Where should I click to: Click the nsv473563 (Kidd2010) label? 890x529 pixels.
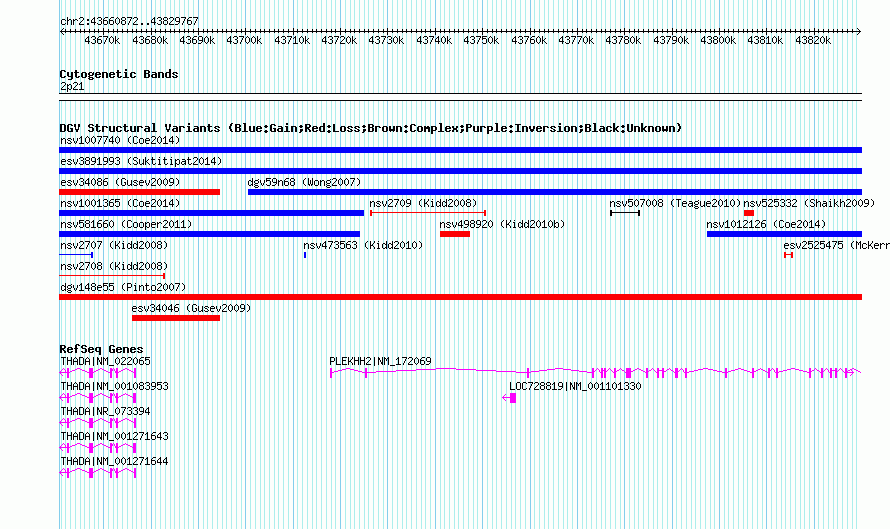tap(363, 245)
